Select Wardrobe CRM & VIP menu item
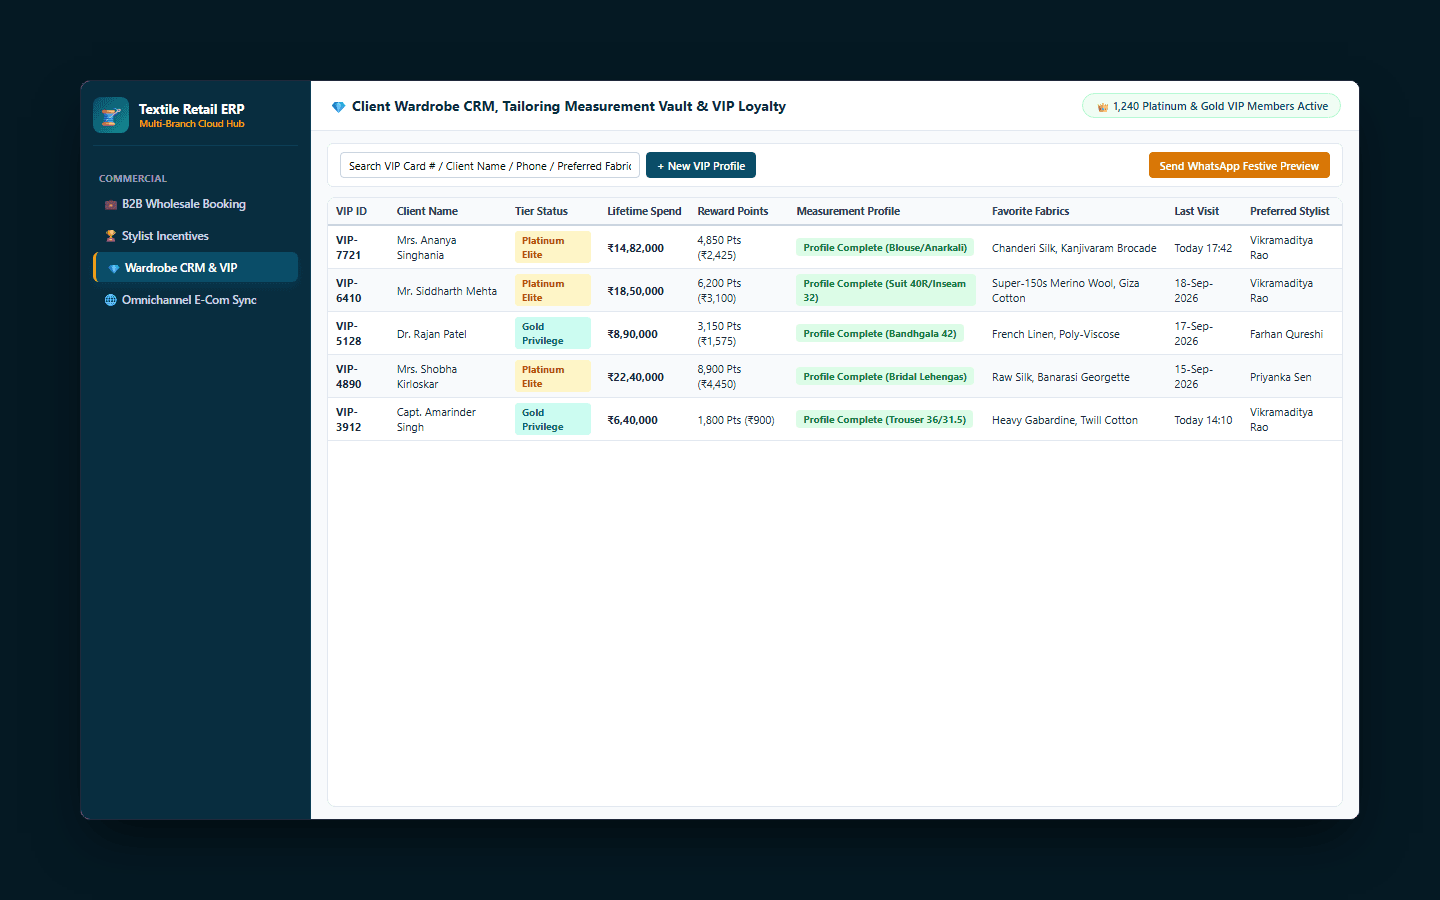Viewport: 1440px width, 900px height. pos(196,268)
